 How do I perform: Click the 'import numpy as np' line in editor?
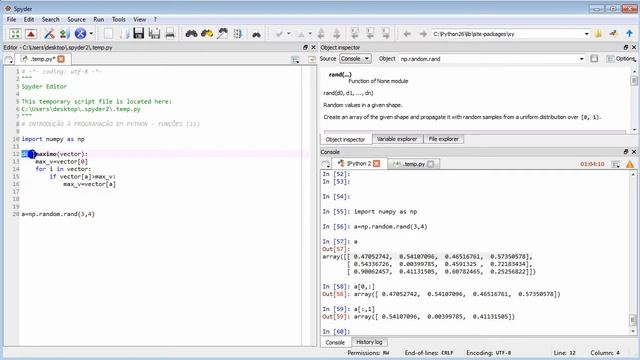(x=53, y=139)
